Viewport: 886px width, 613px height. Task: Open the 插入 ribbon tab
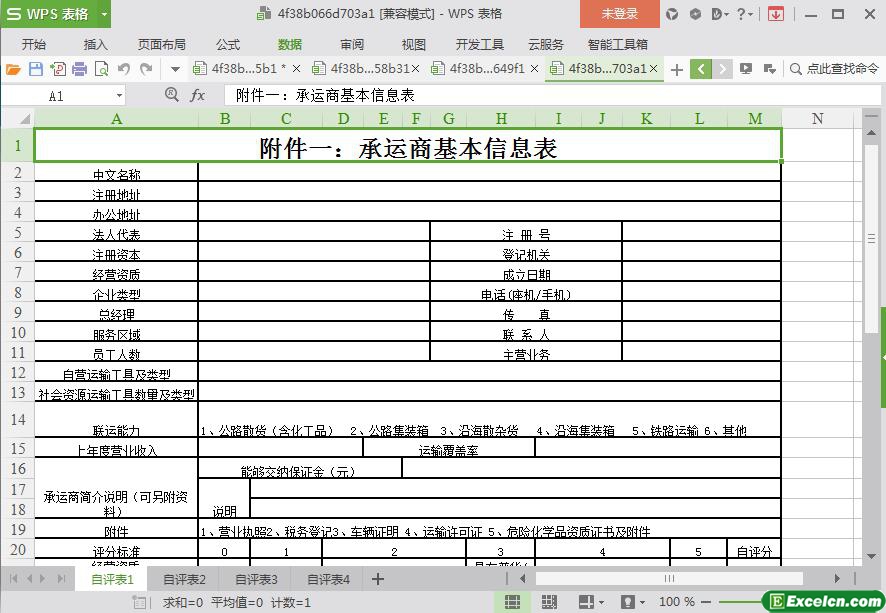click(95, 44)
